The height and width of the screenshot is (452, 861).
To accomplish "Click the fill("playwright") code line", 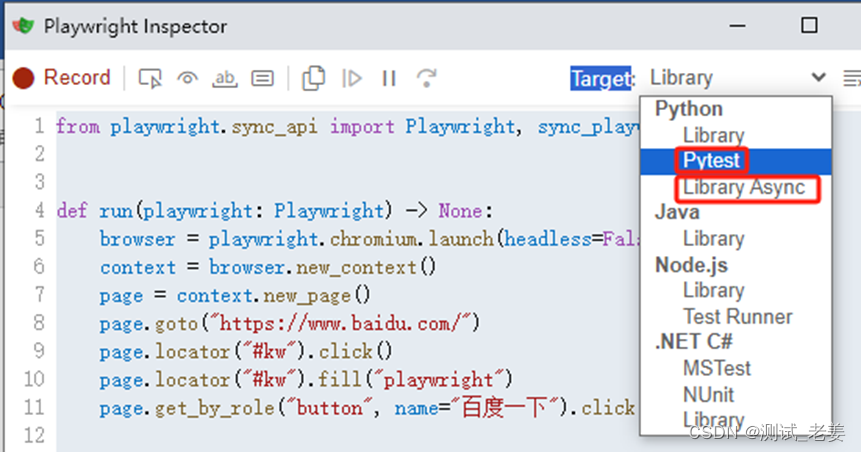I will pyautogui.click(x=306, y=380).
